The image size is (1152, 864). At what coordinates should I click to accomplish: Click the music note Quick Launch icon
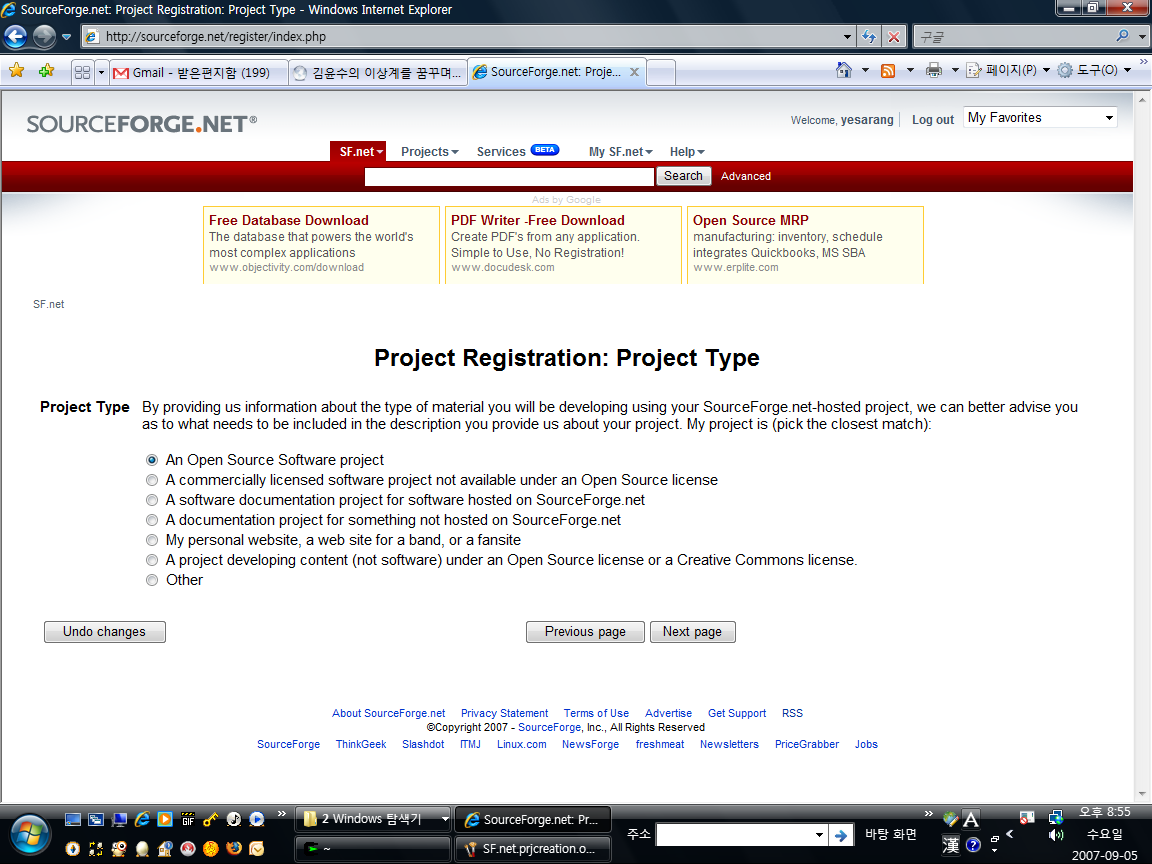tap(234, 819)
